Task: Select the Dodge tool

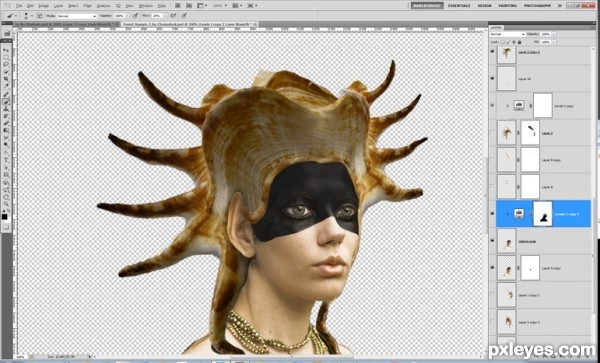Action: click(x=7, y=144)
